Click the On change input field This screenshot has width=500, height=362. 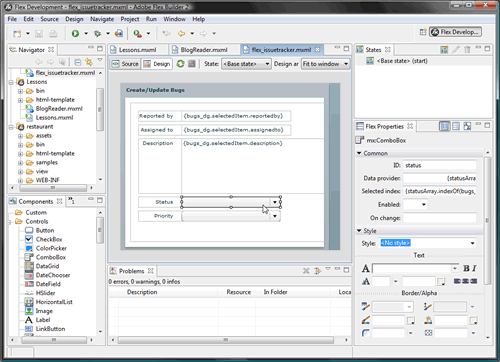[440, 218]
